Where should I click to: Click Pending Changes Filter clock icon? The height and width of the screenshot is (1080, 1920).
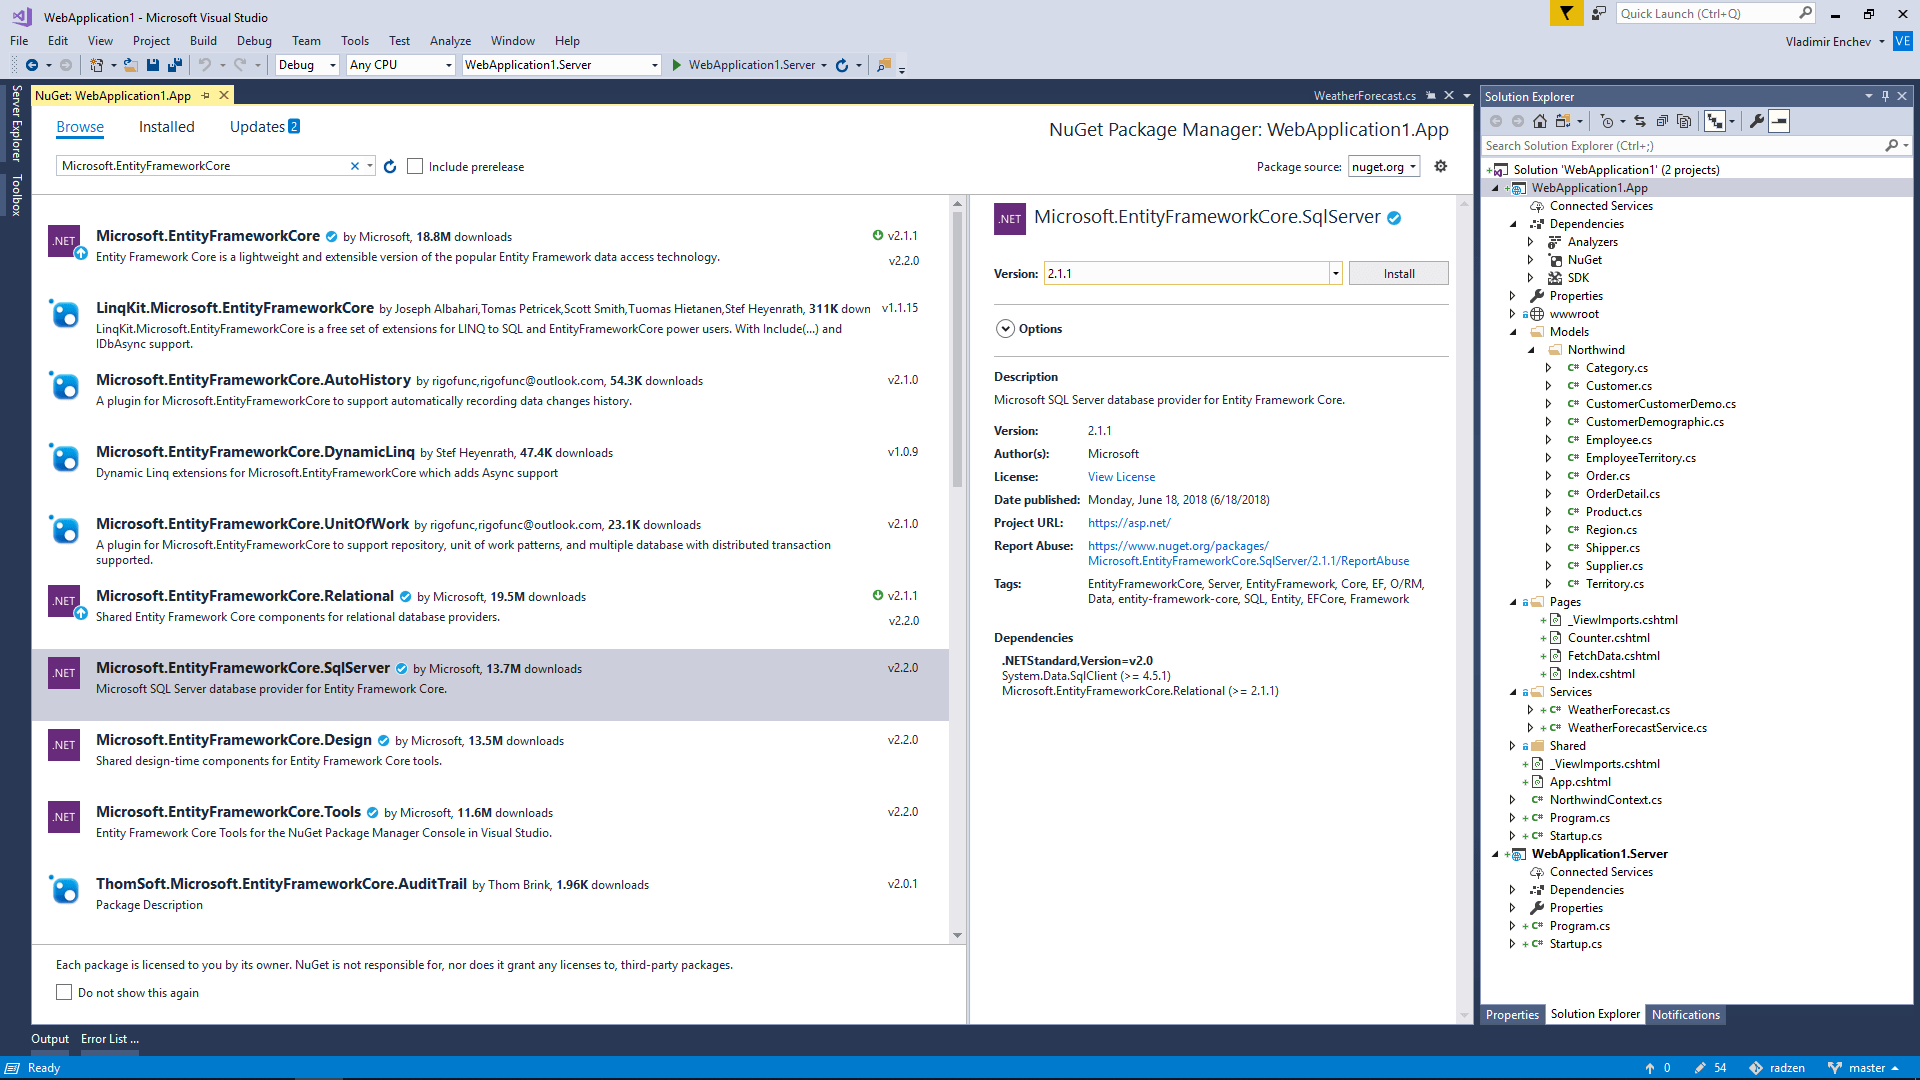tap(1606, 121)
